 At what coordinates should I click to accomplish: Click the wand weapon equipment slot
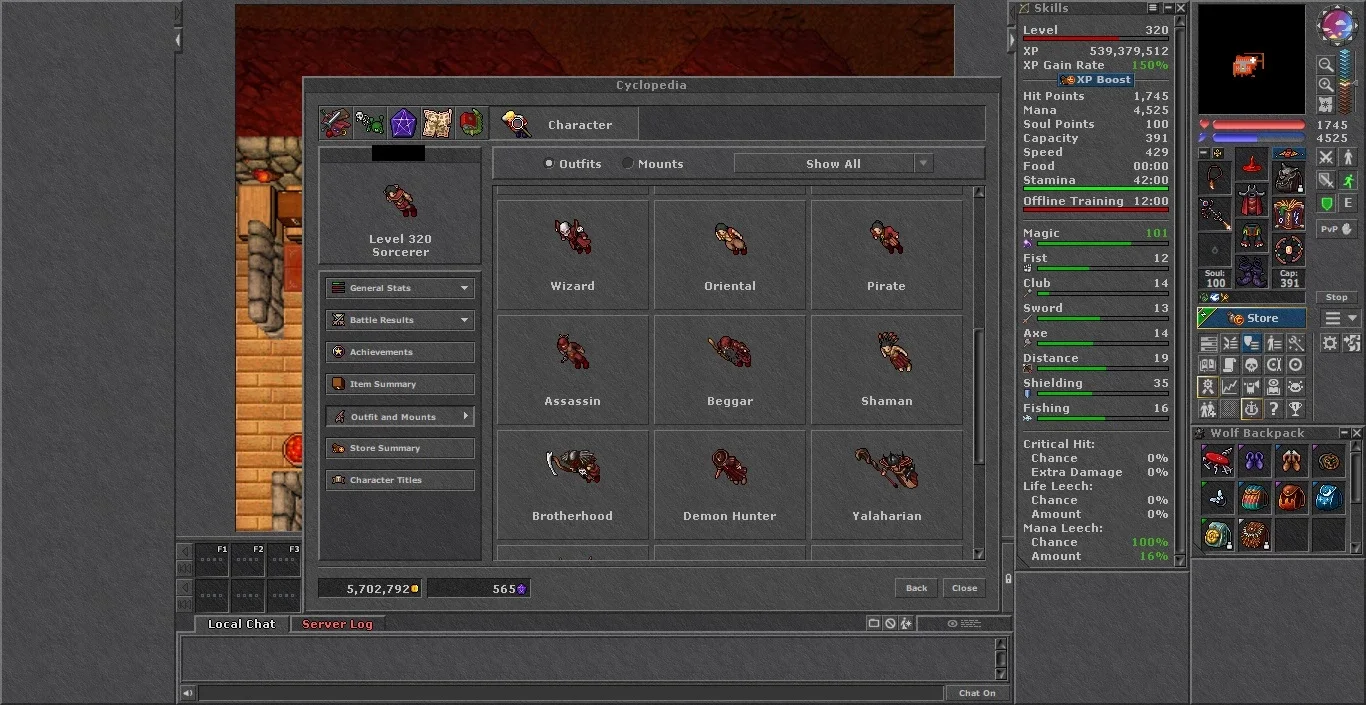coord(1215,215)
